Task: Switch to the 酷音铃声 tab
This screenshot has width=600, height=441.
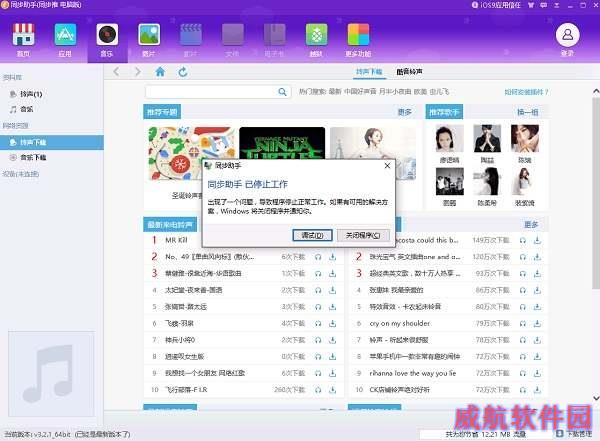Action: [x=409, y=72]
